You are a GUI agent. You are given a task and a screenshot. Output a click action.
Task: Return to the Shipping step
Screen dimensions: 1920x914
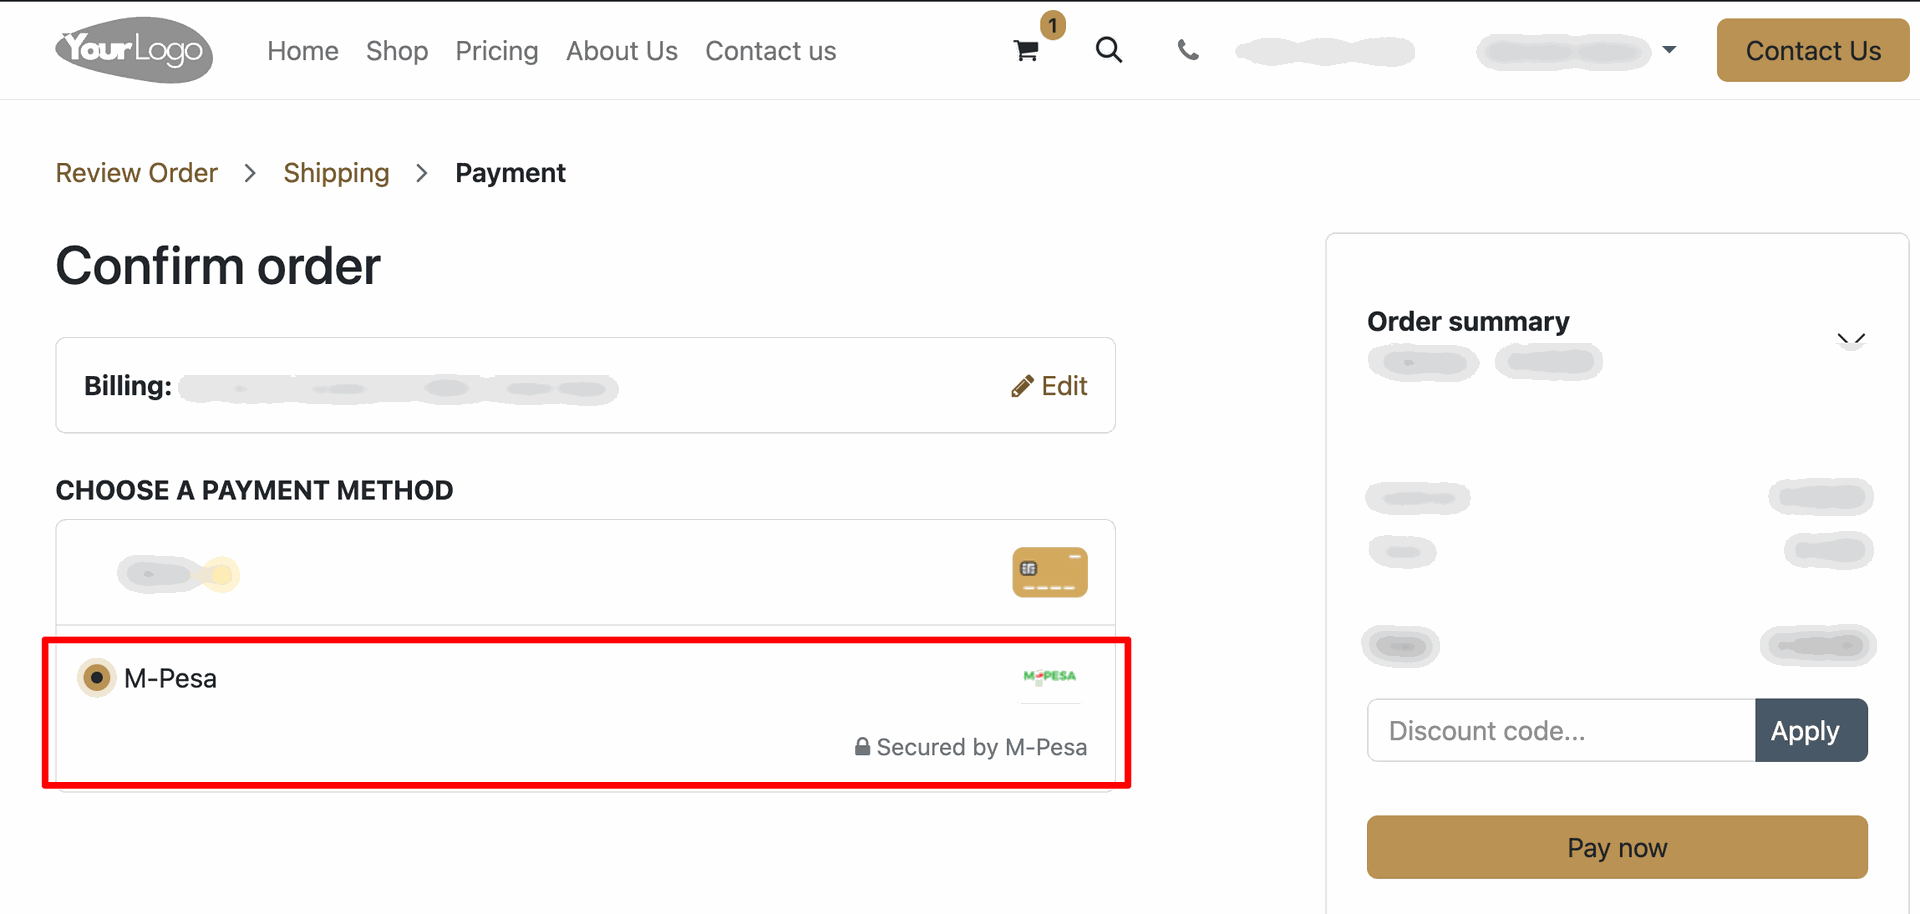pos(336,173)
